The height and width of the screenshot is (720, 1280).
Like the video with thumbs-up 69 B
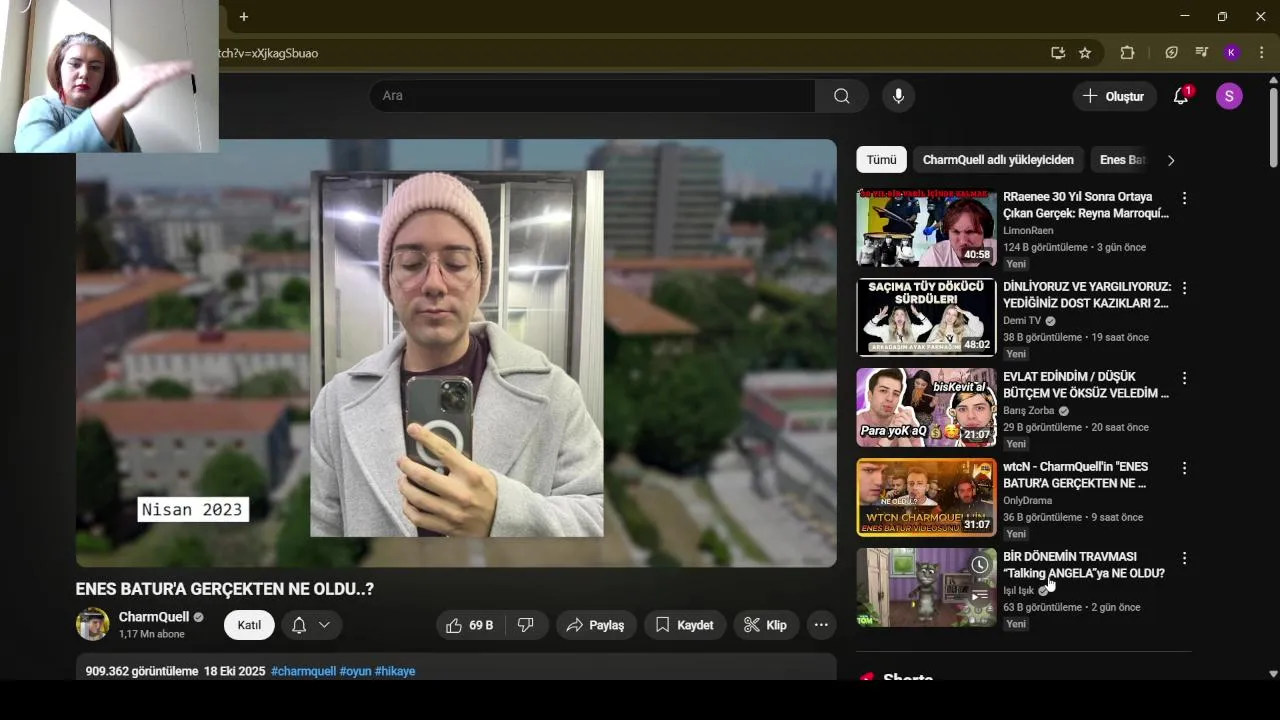coord(470,625)
